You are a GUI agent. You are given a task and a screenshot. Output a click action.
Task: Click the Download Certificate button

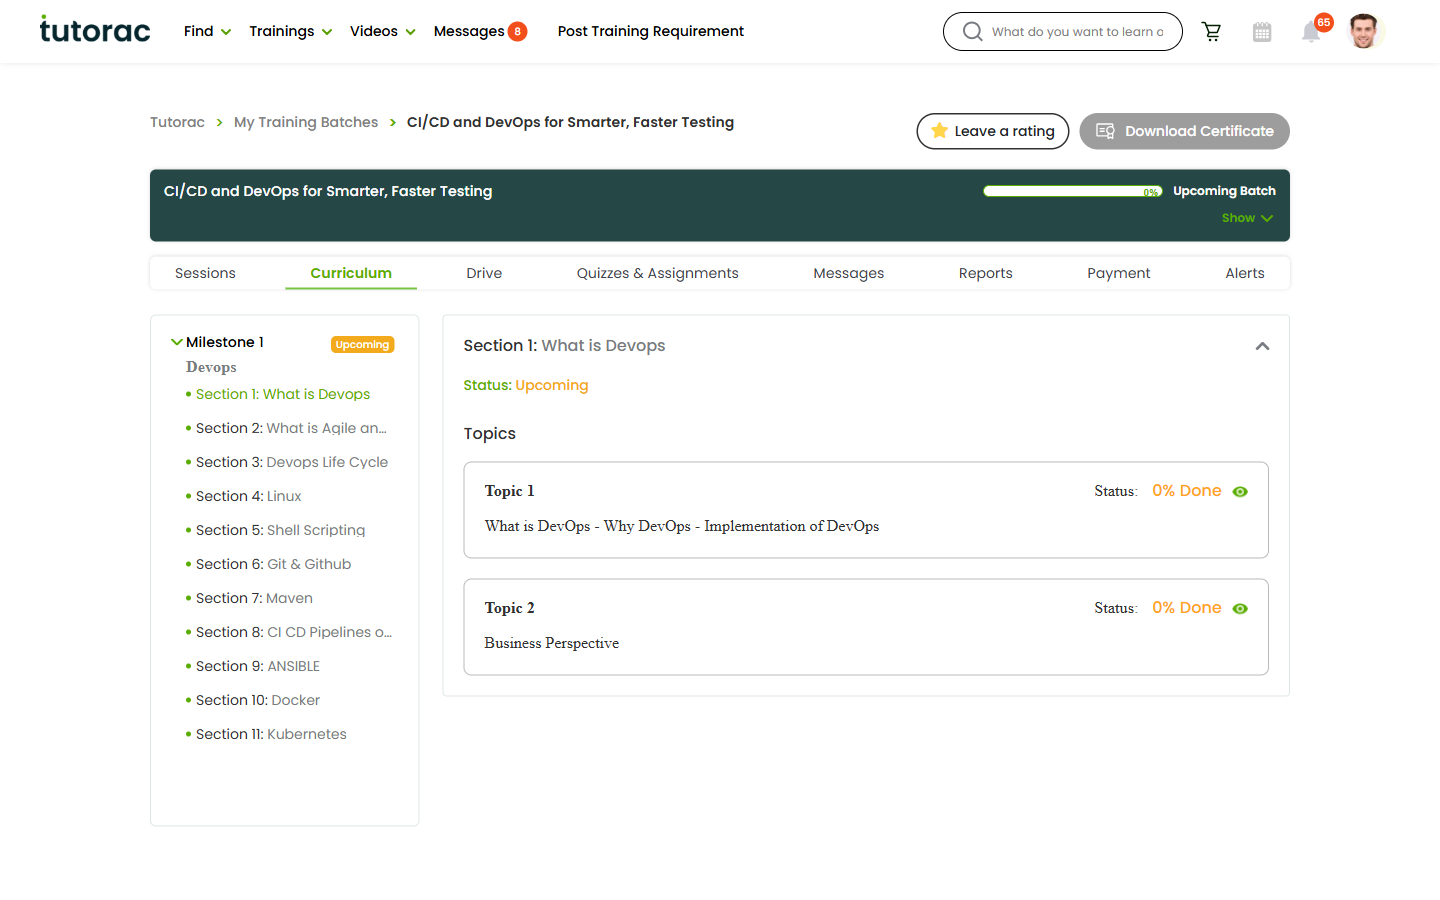tap(1184, 131)
